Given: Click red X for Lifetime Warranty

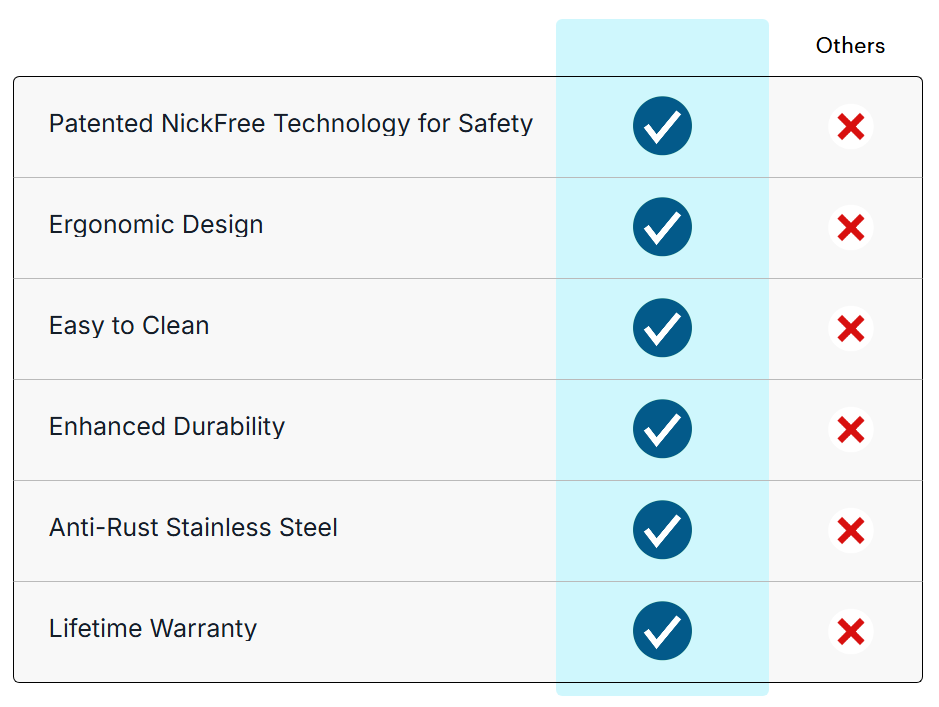Looking at the screenshot, I should tap(851, 631).
